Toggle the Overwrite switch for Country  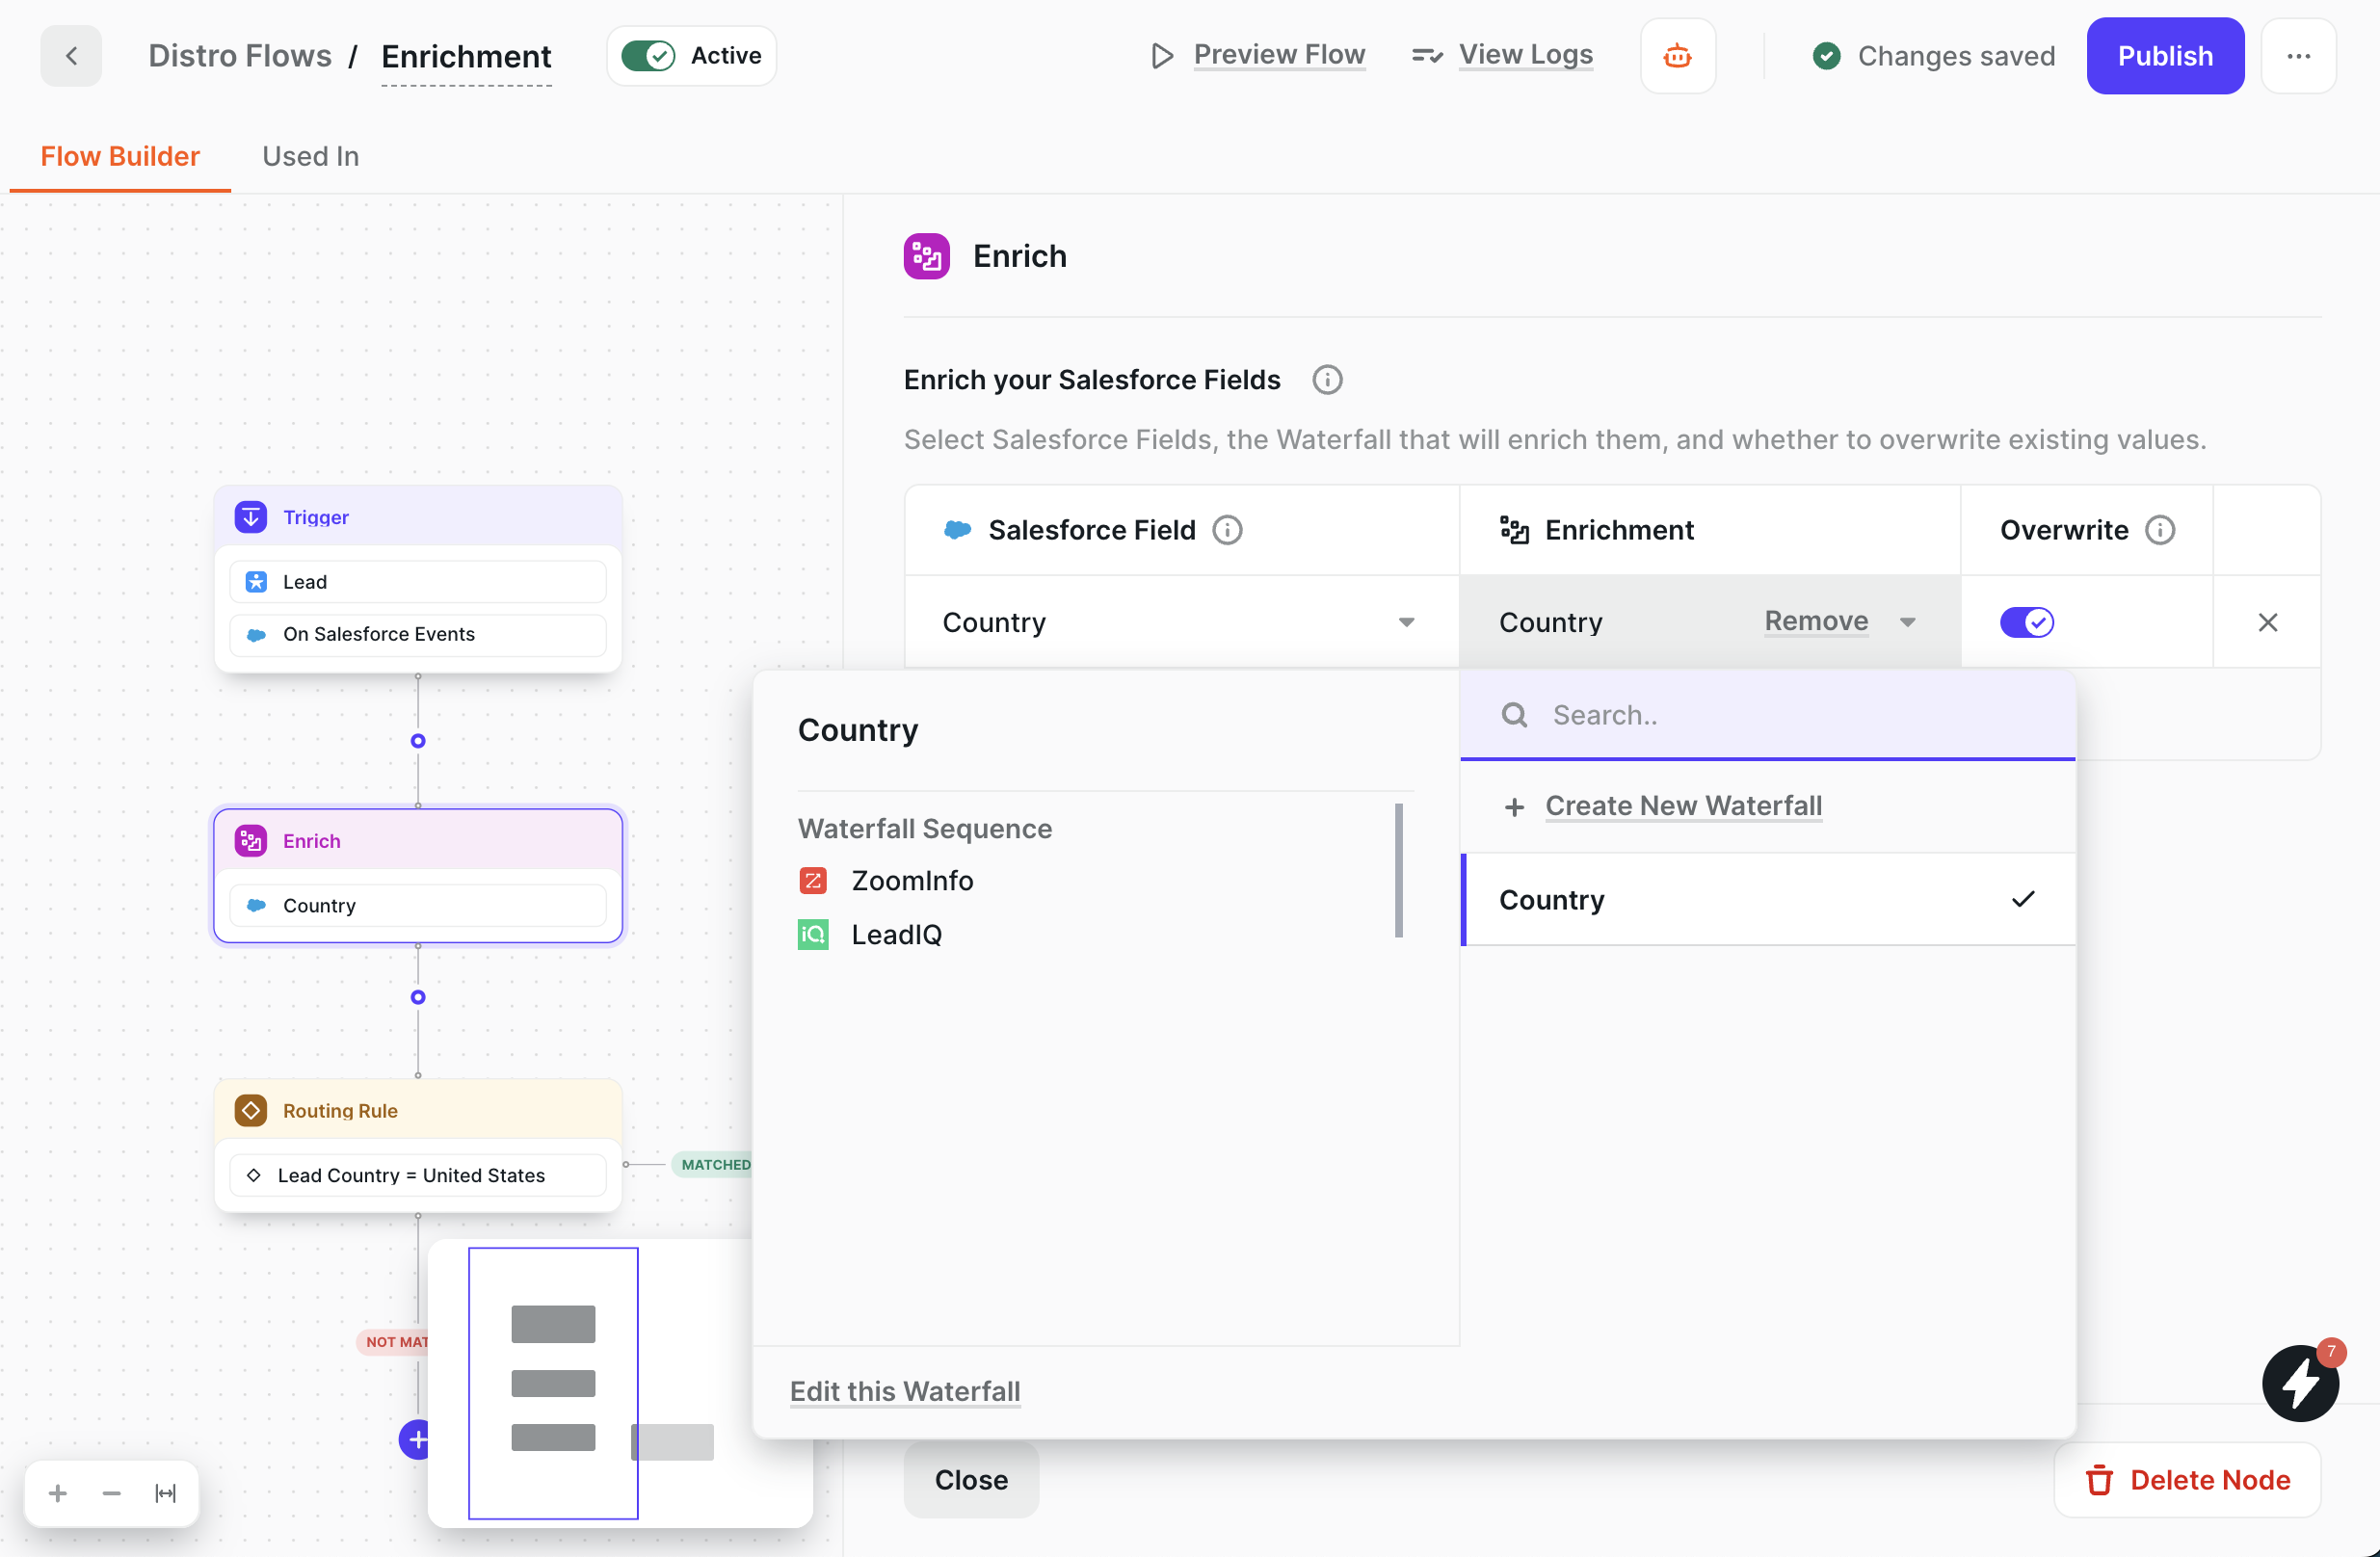pos(2026,622)
